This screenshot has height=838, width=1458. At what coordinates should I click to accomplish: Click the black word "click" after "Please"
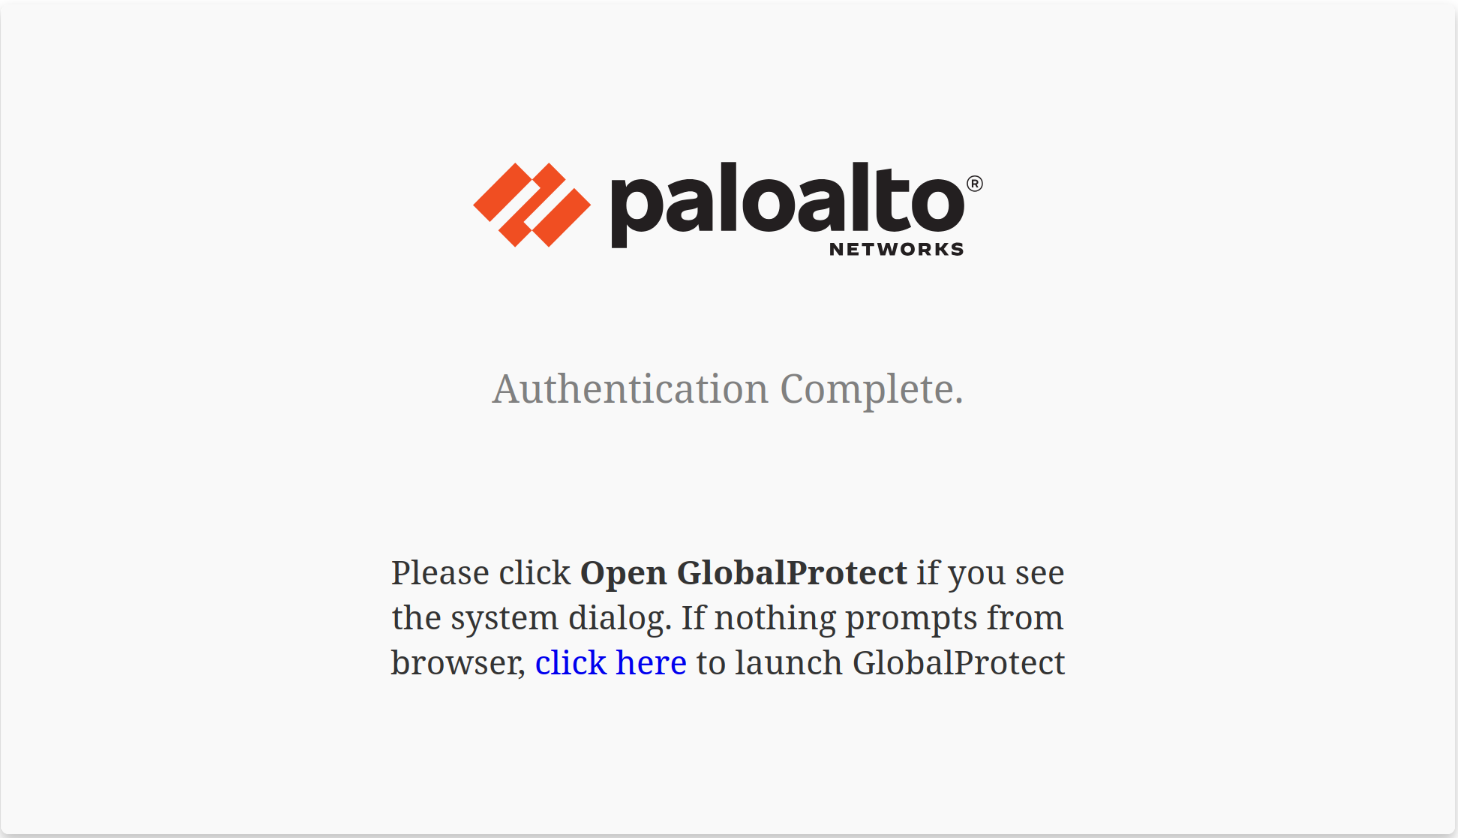(x=534, y=573)
